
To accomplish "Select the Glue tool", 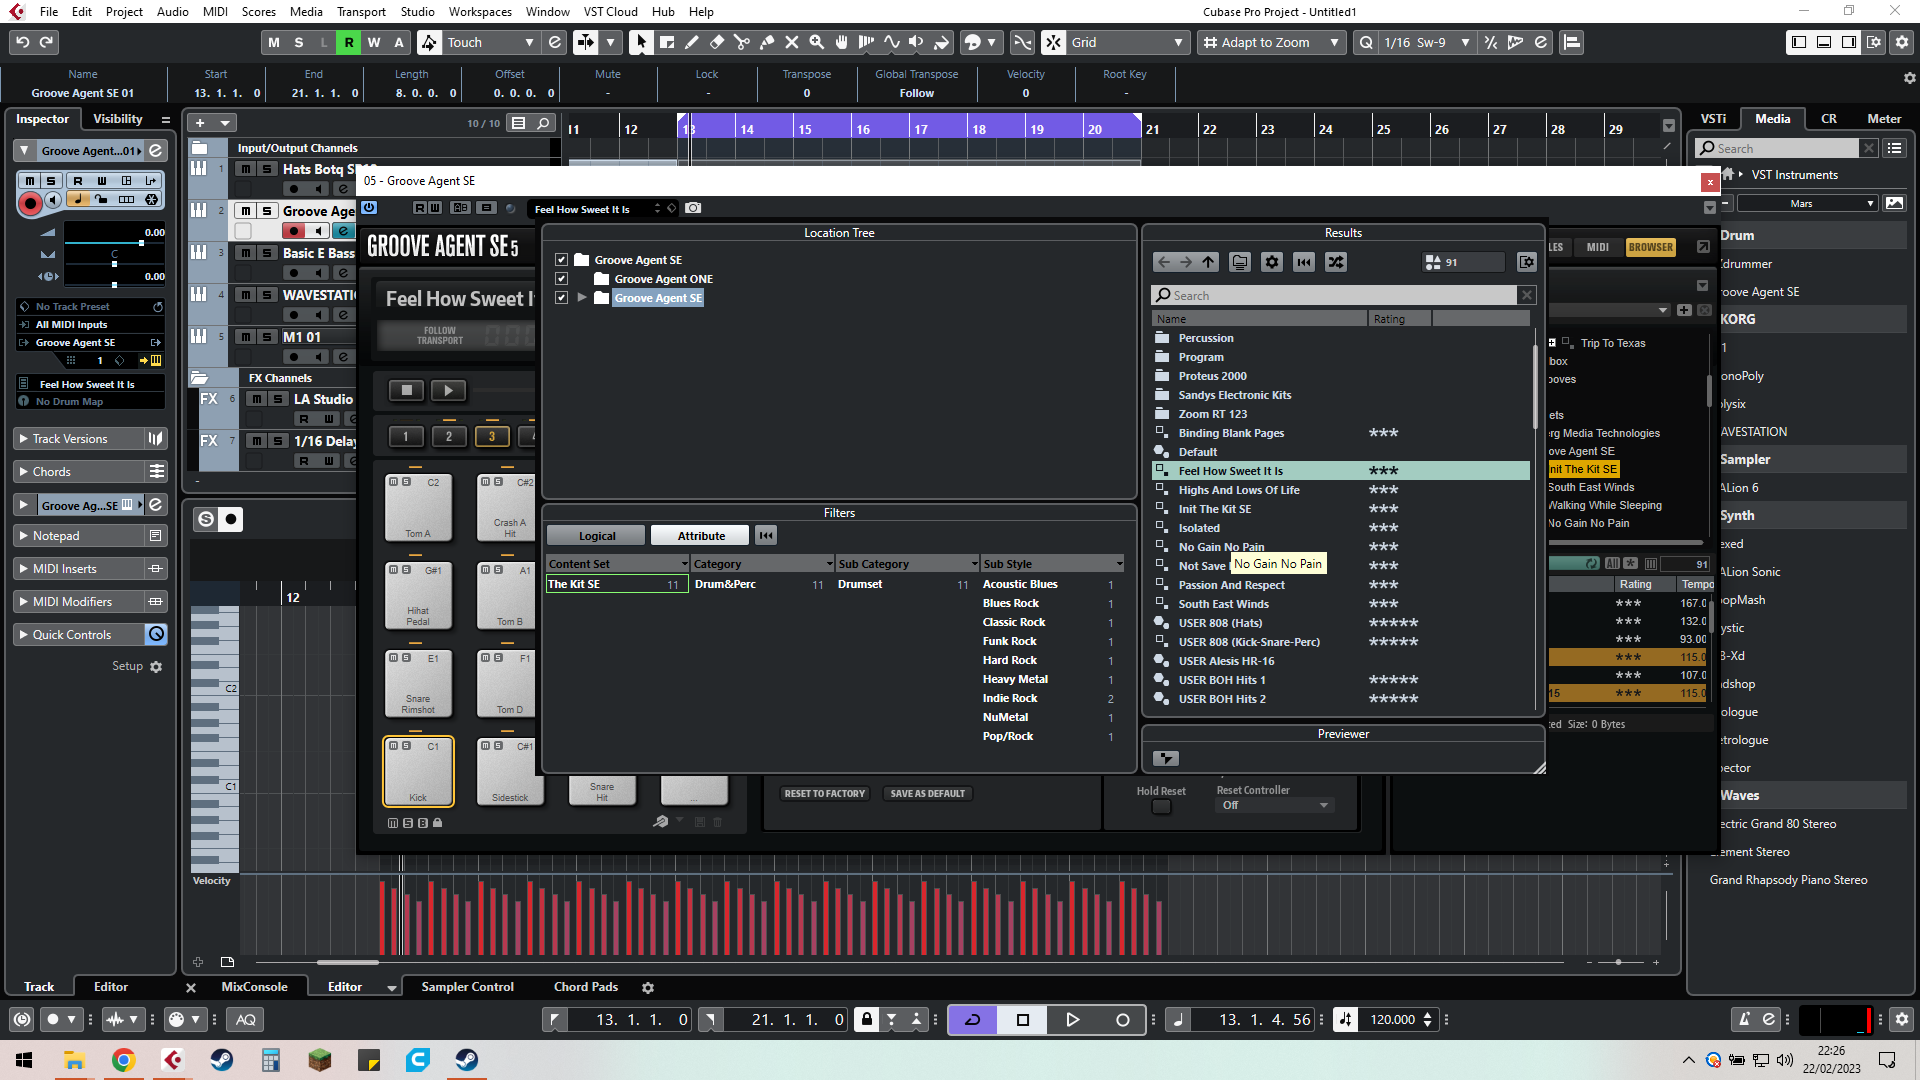I will coord(767,42).
